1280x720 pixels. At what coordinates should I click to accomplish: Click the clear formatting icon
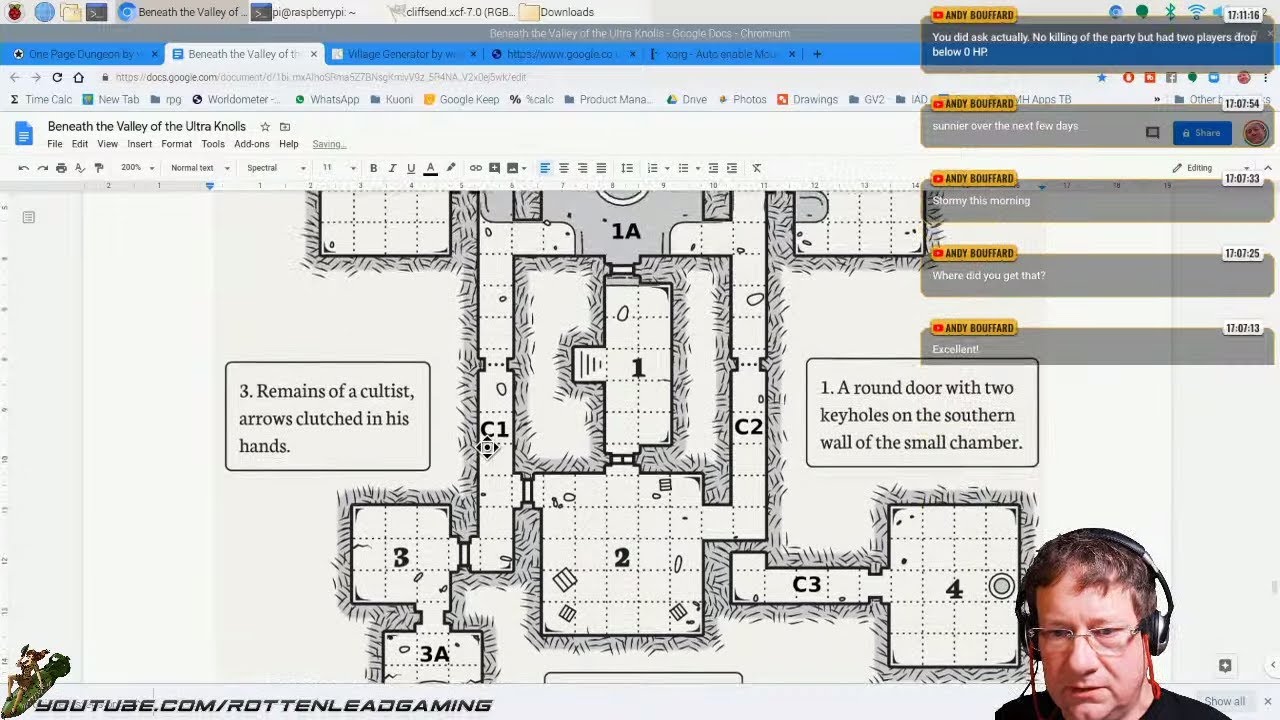(757, 168)
